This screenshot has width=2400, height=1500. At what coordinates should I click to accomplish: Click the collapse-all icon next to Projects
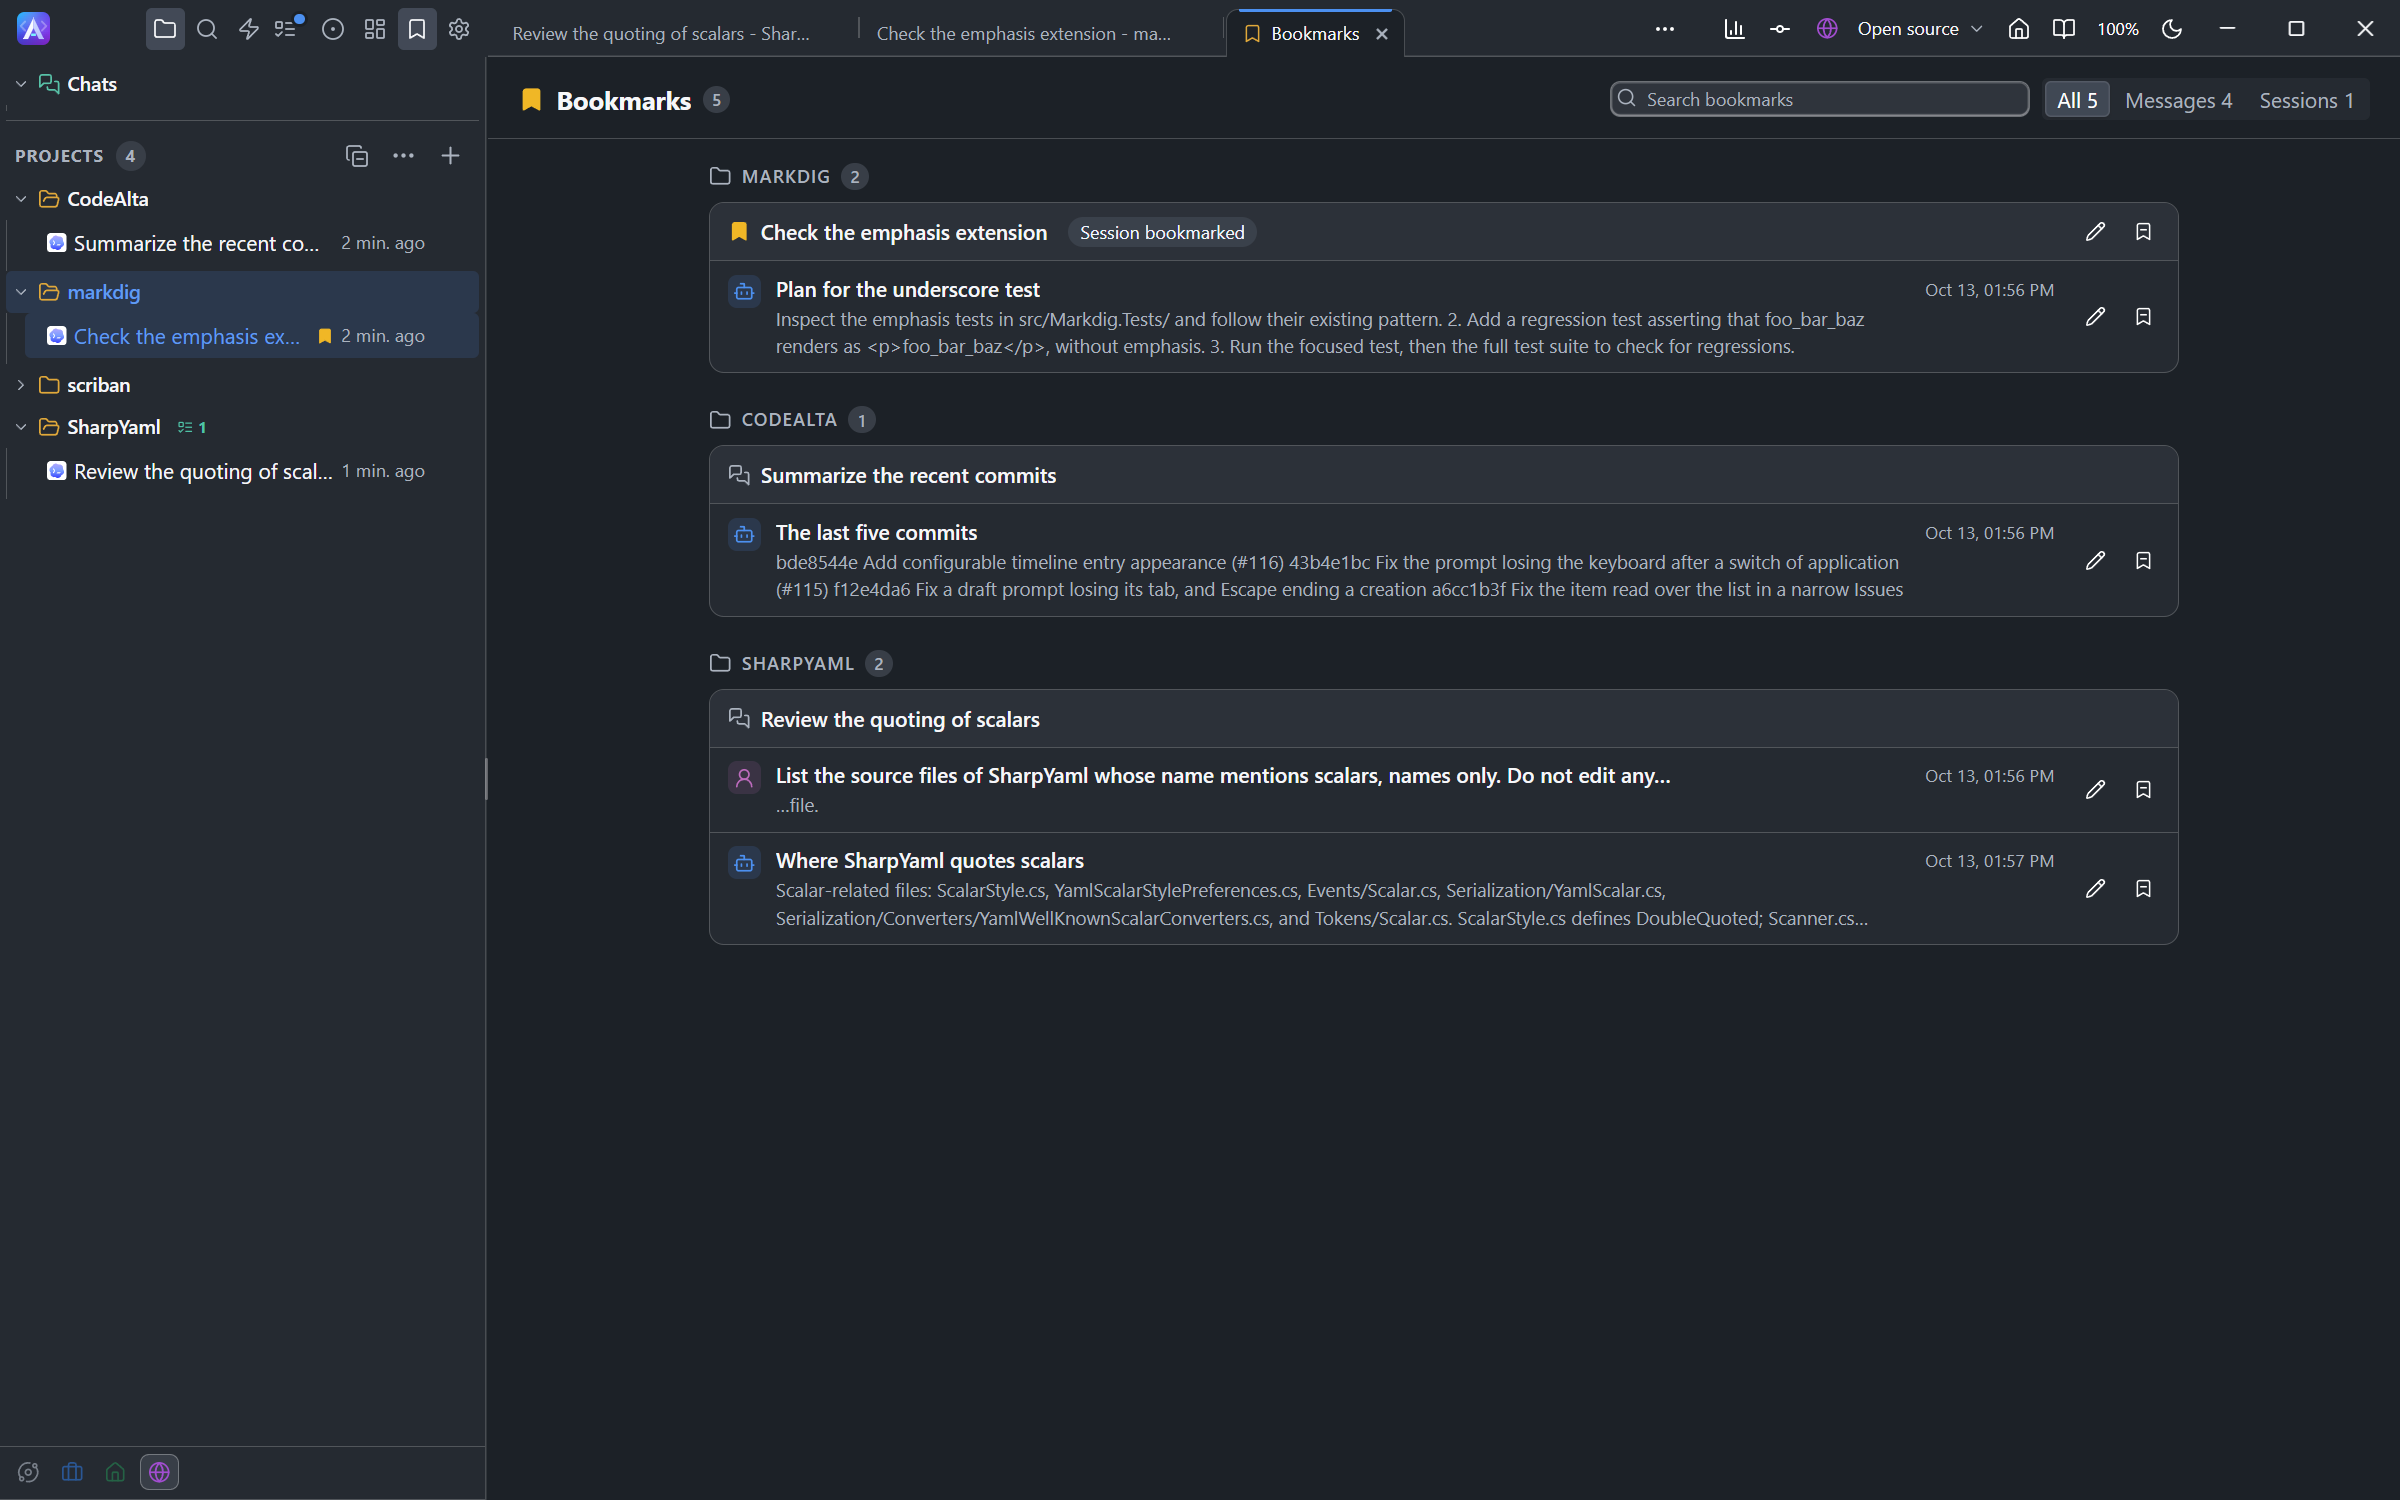point(357,156)
